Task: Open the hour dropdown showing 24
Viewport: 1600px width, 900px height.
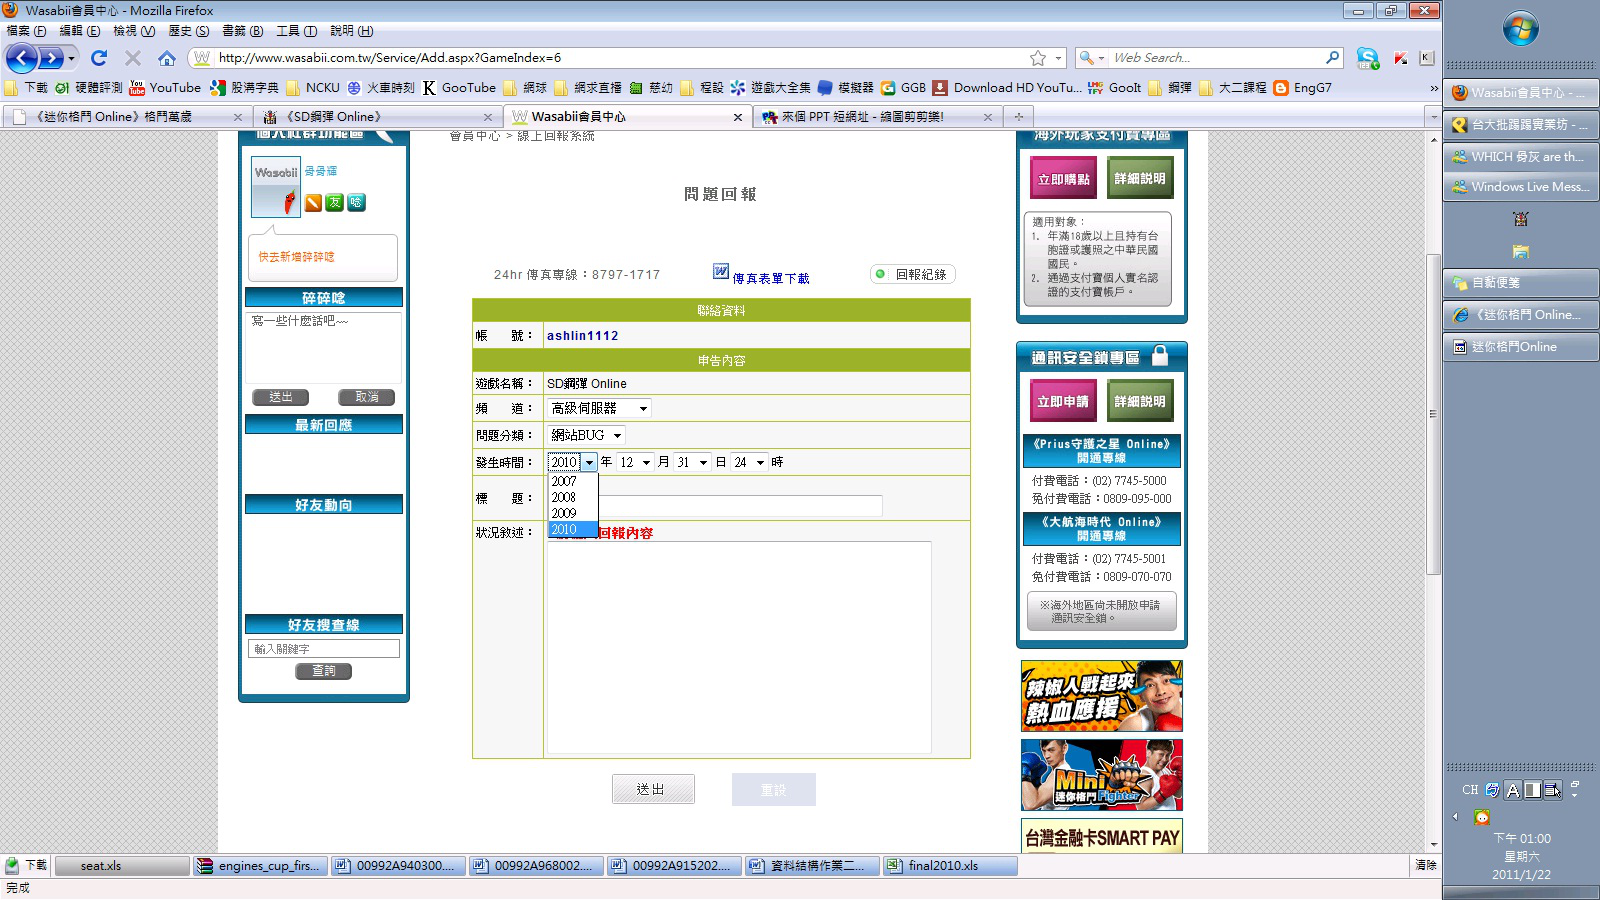Action: tap(749, 462)
